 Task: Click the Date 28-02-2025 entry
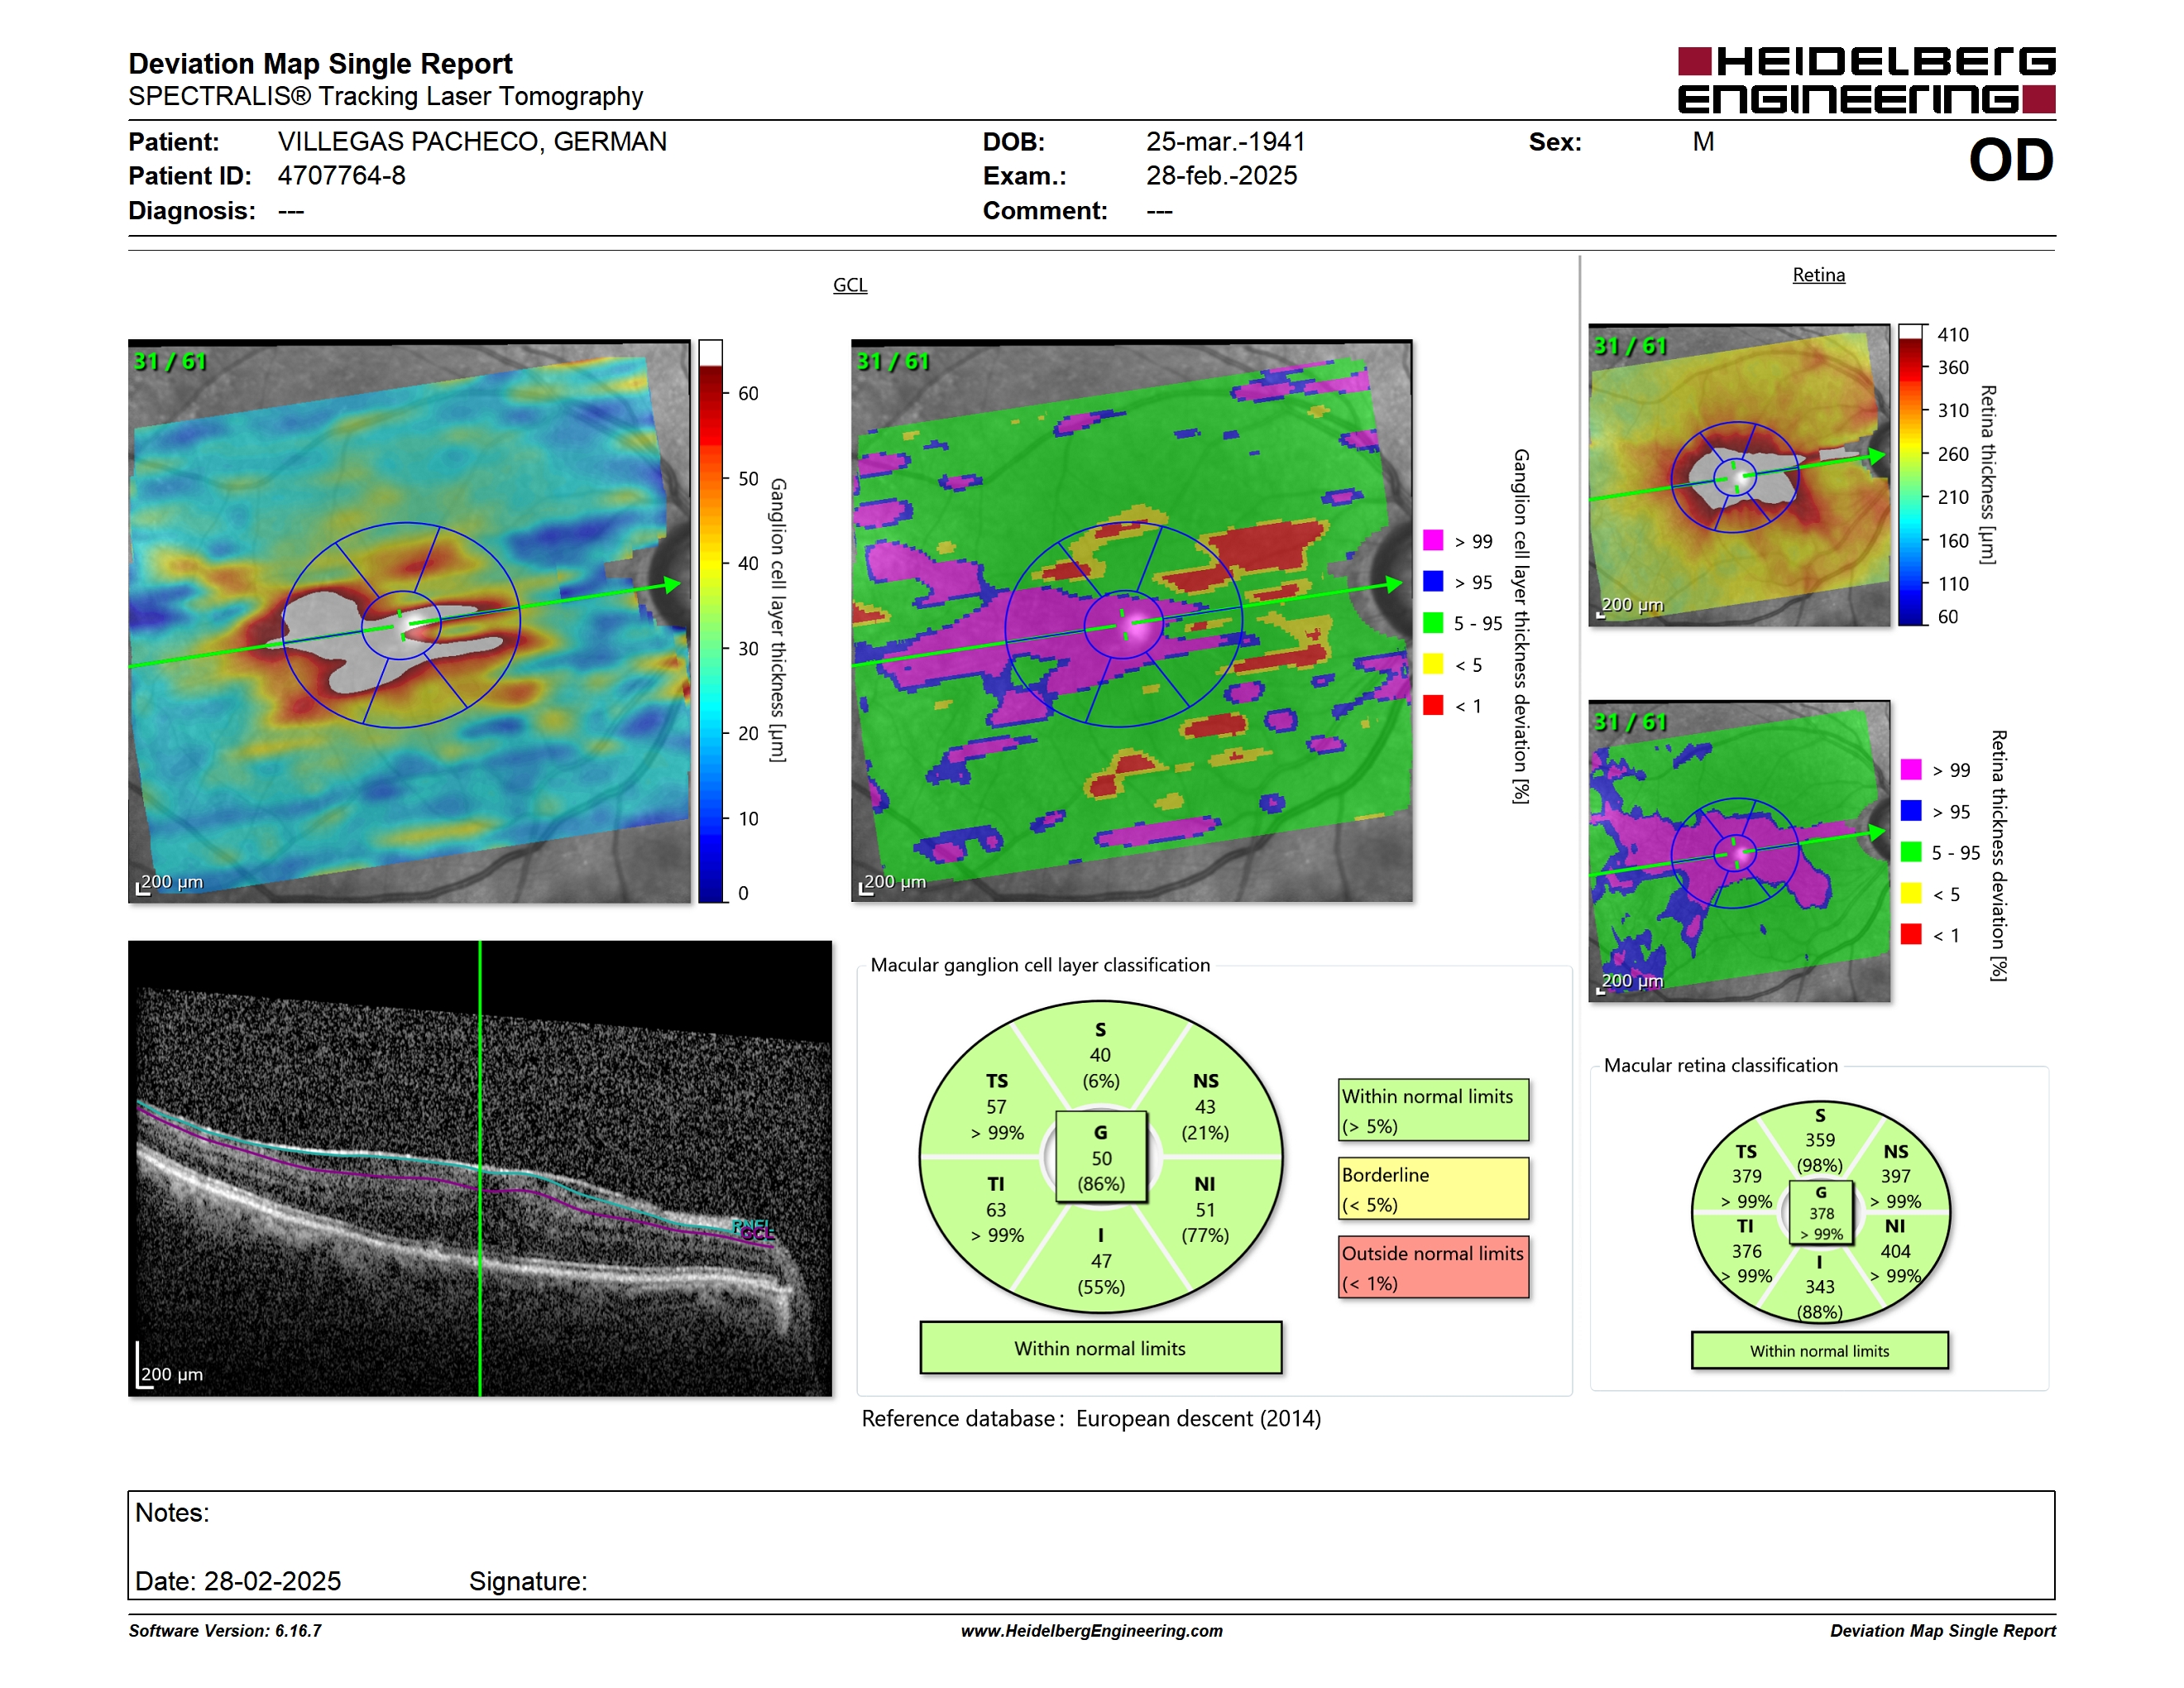pos(238,1581)
